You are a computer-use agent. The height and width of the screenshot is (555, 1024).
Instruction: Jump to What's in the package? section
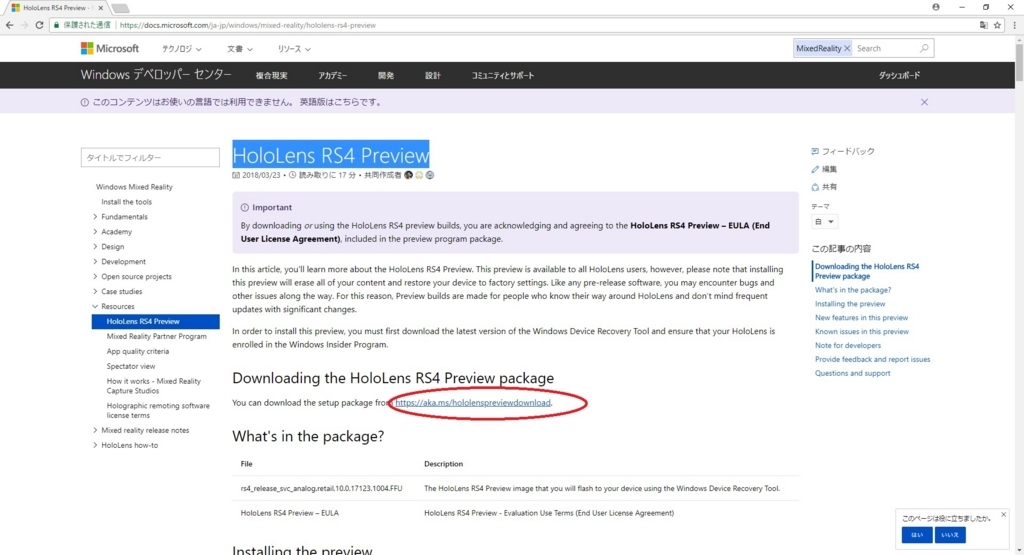pos(853,290)
